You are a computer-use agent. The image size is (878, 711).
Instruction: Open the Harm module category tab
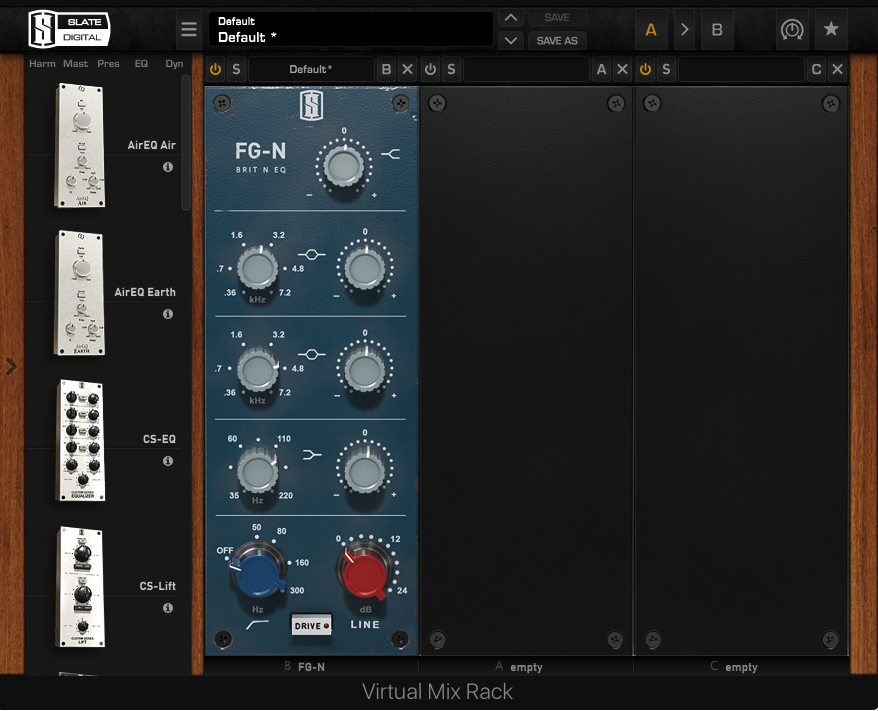(x=42, y=64)
